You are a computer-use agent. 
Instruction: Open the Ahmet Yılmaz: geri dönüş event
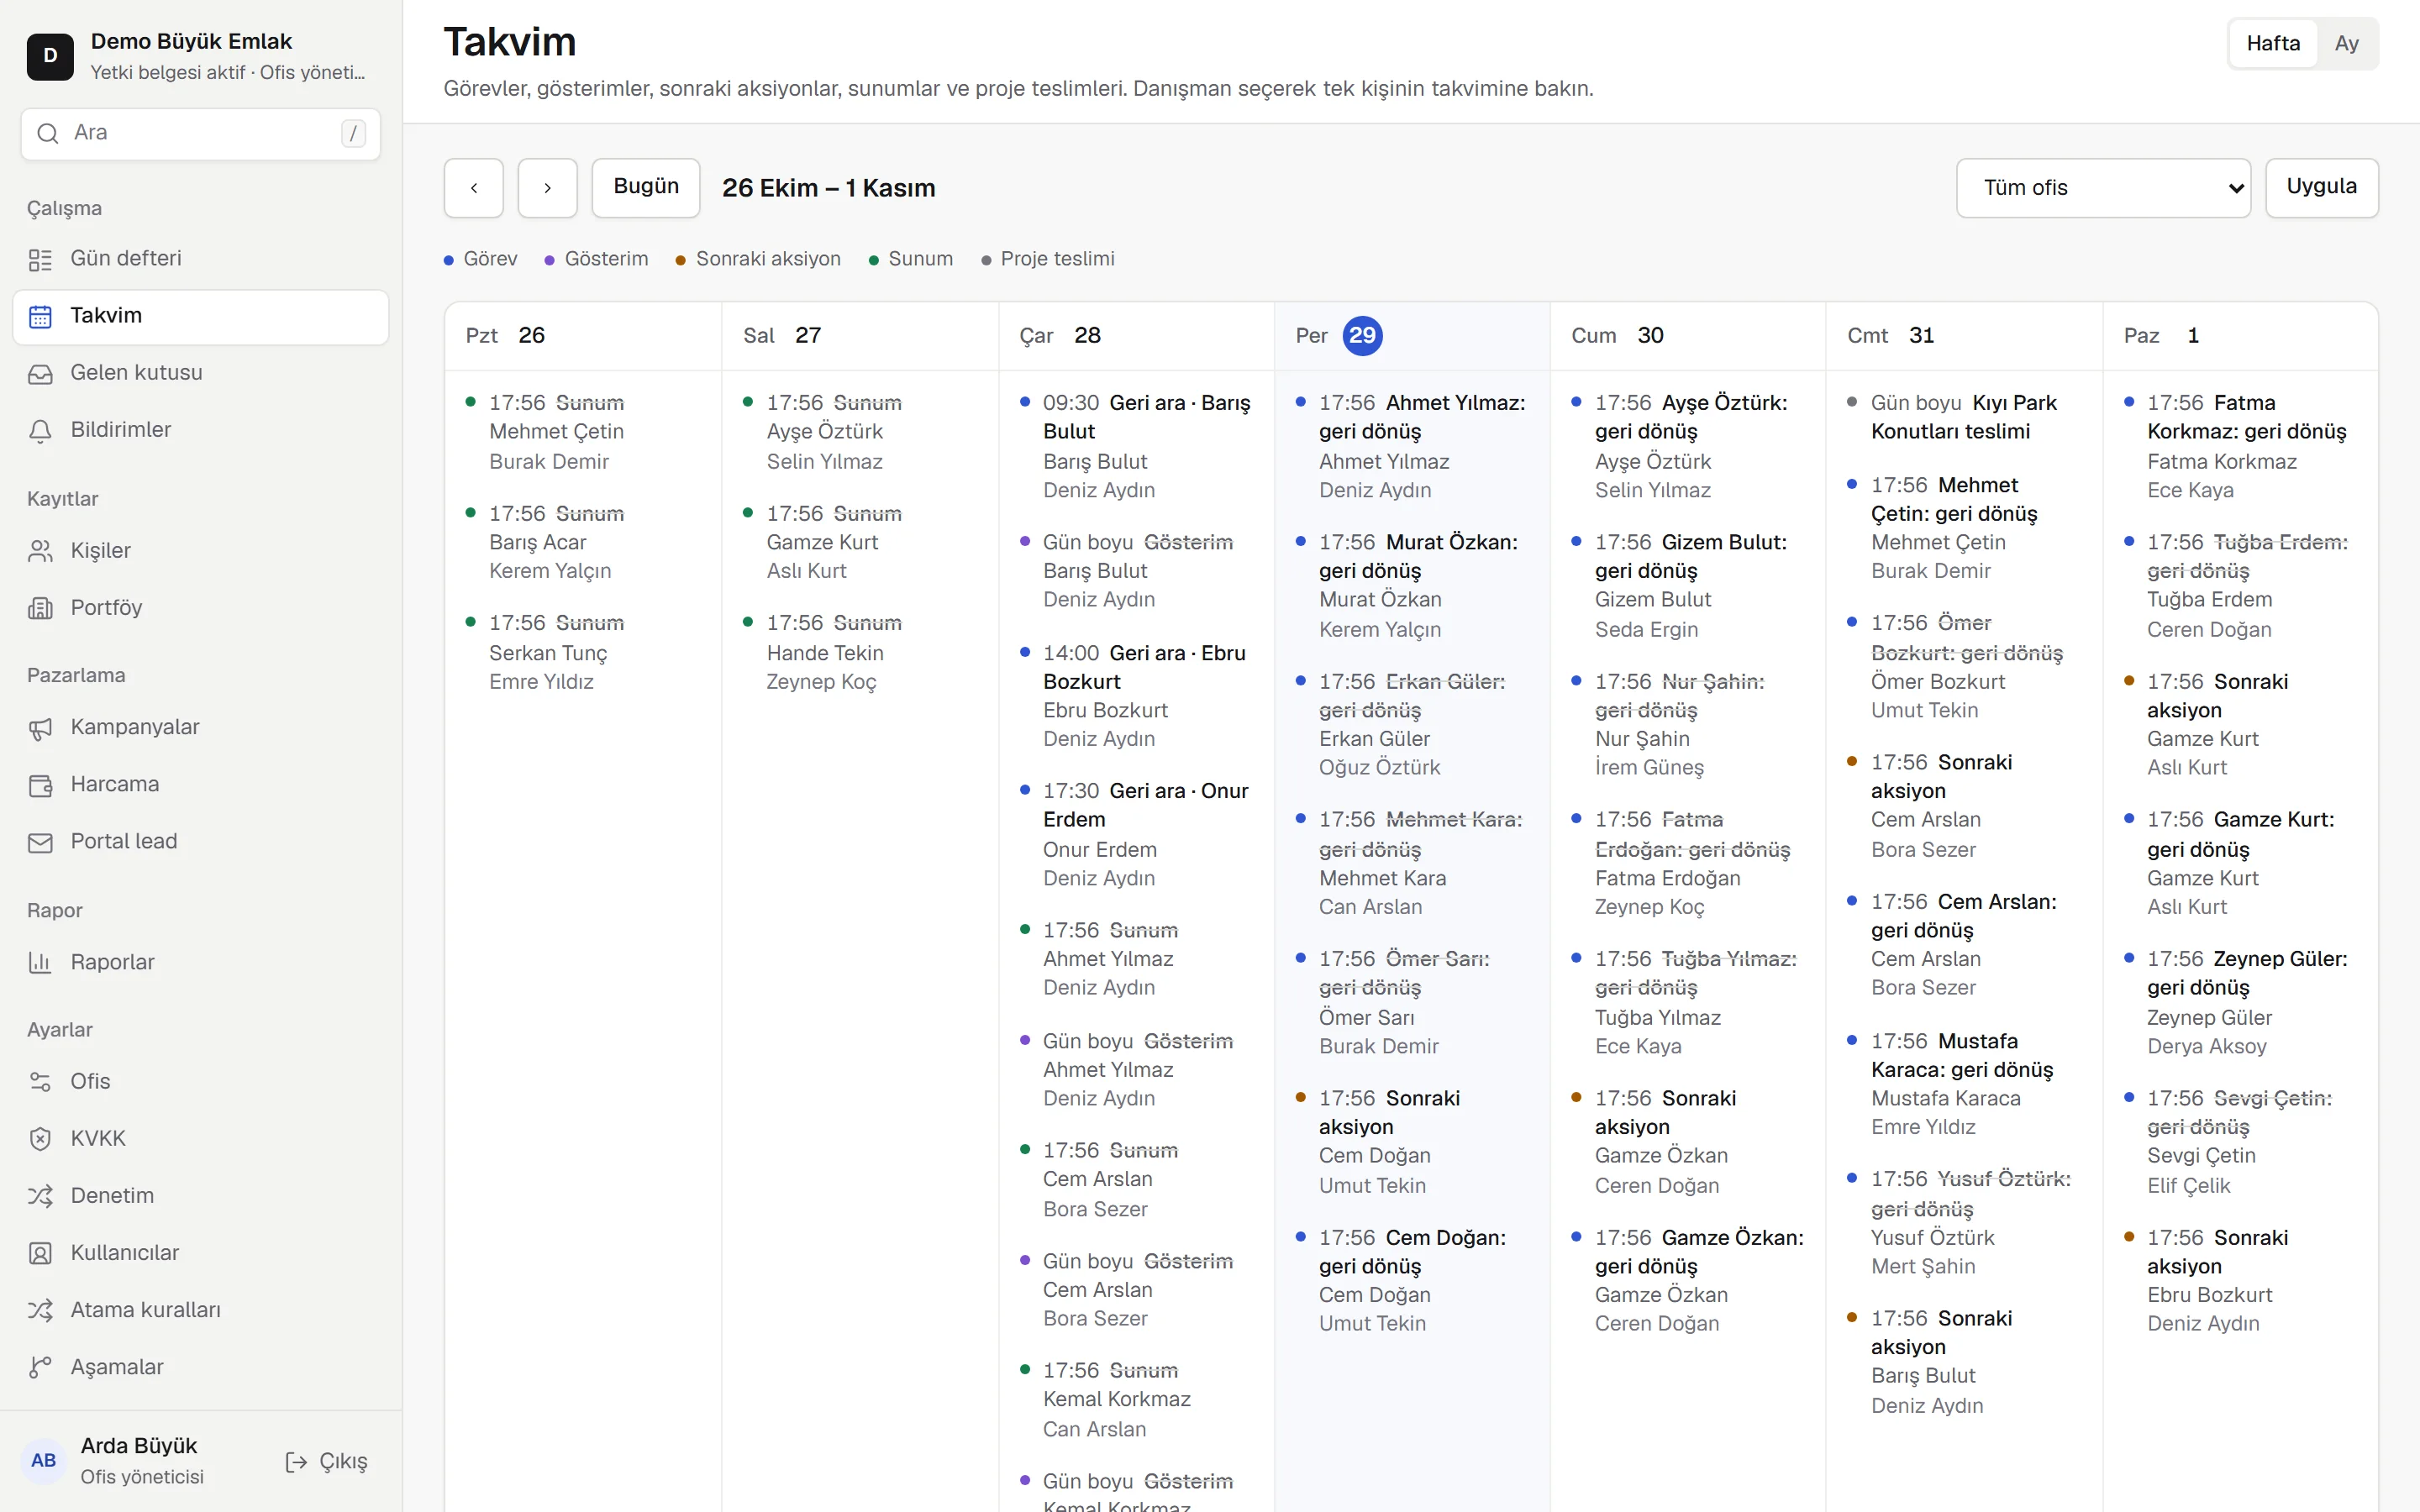click(x=1412, y=446)
